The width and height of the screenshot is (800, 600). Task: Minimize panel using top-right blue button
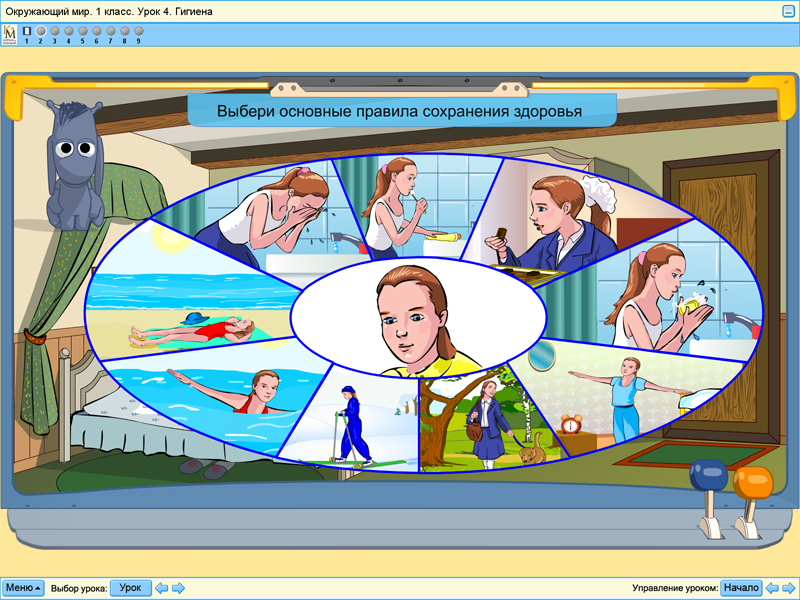(x=789, y=11)
